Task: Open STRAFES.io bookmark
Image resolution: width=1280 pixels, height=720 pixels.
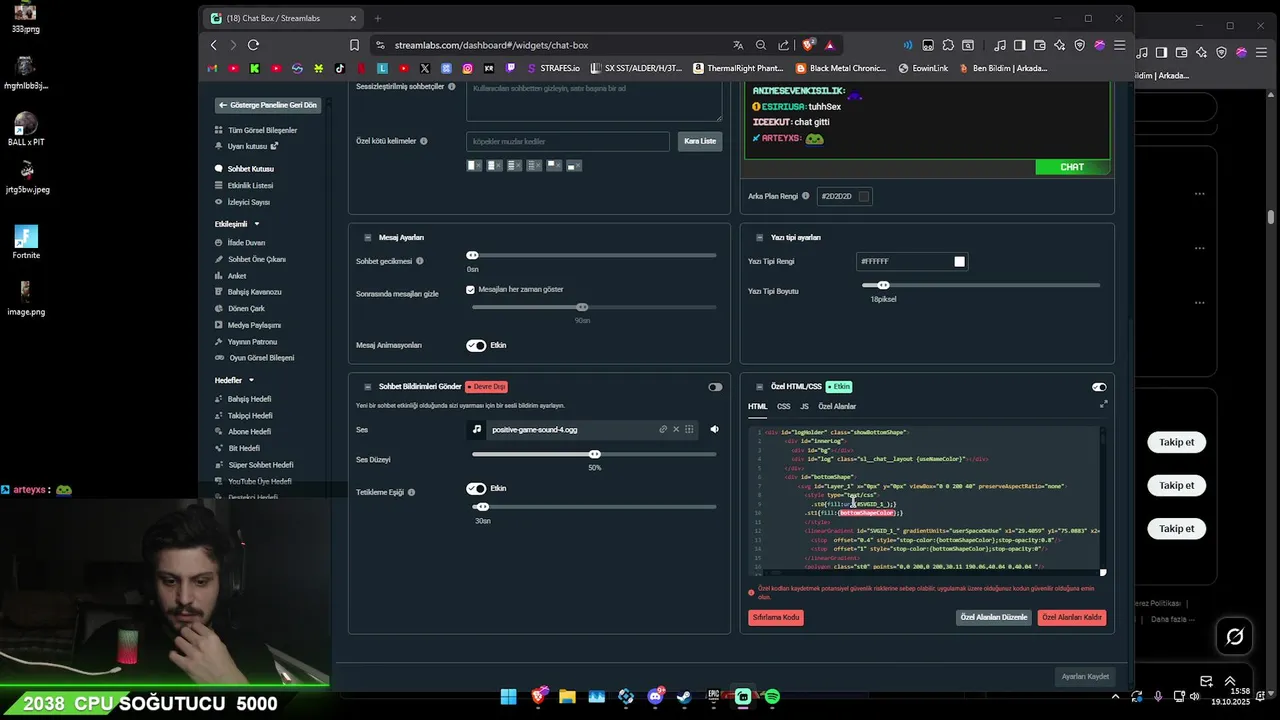Action: (x=553, y=68)
